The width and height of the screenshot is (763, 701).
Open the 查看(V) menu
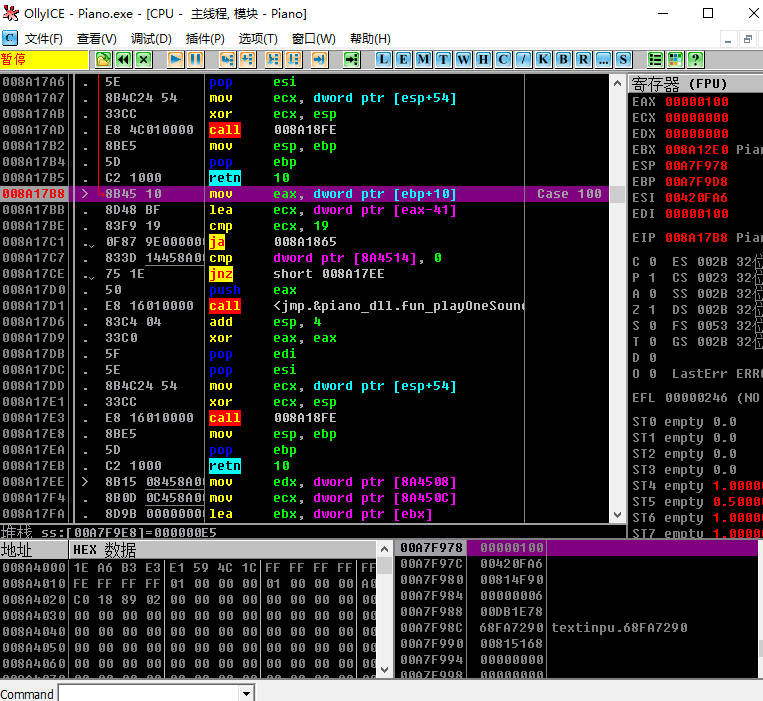(x=97, y=38)
